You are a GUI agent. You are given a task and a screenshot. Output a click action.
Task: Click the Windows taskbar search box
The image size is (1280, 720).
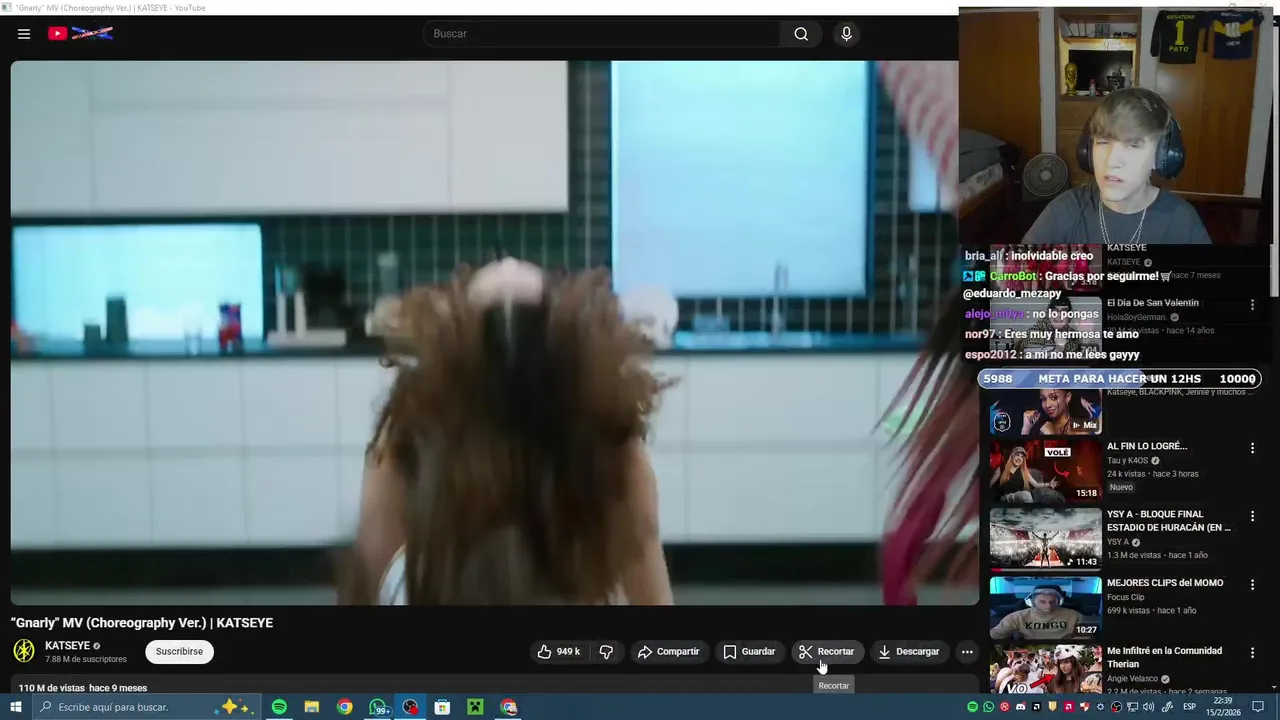147,707
